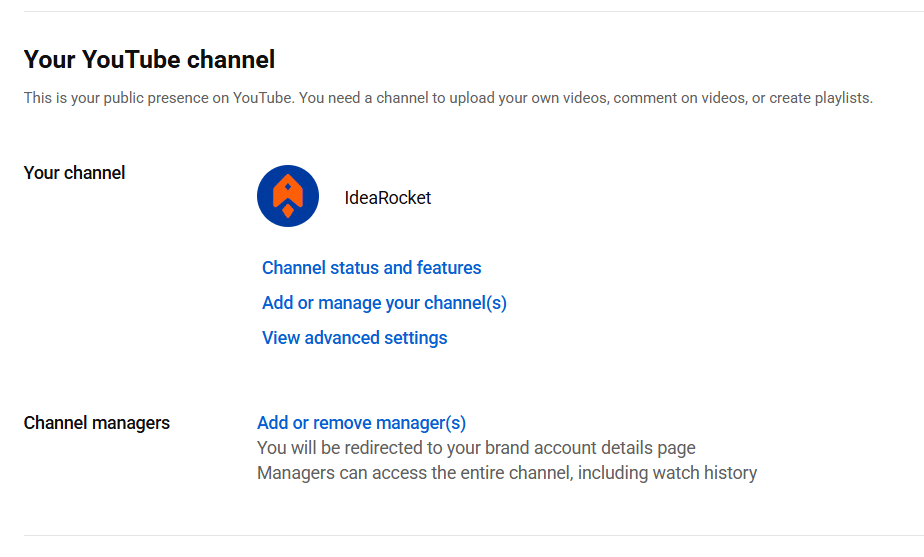Click the managers access watch history note
Viewport: 924px width, 557px height.
click(x=507, y=473)
